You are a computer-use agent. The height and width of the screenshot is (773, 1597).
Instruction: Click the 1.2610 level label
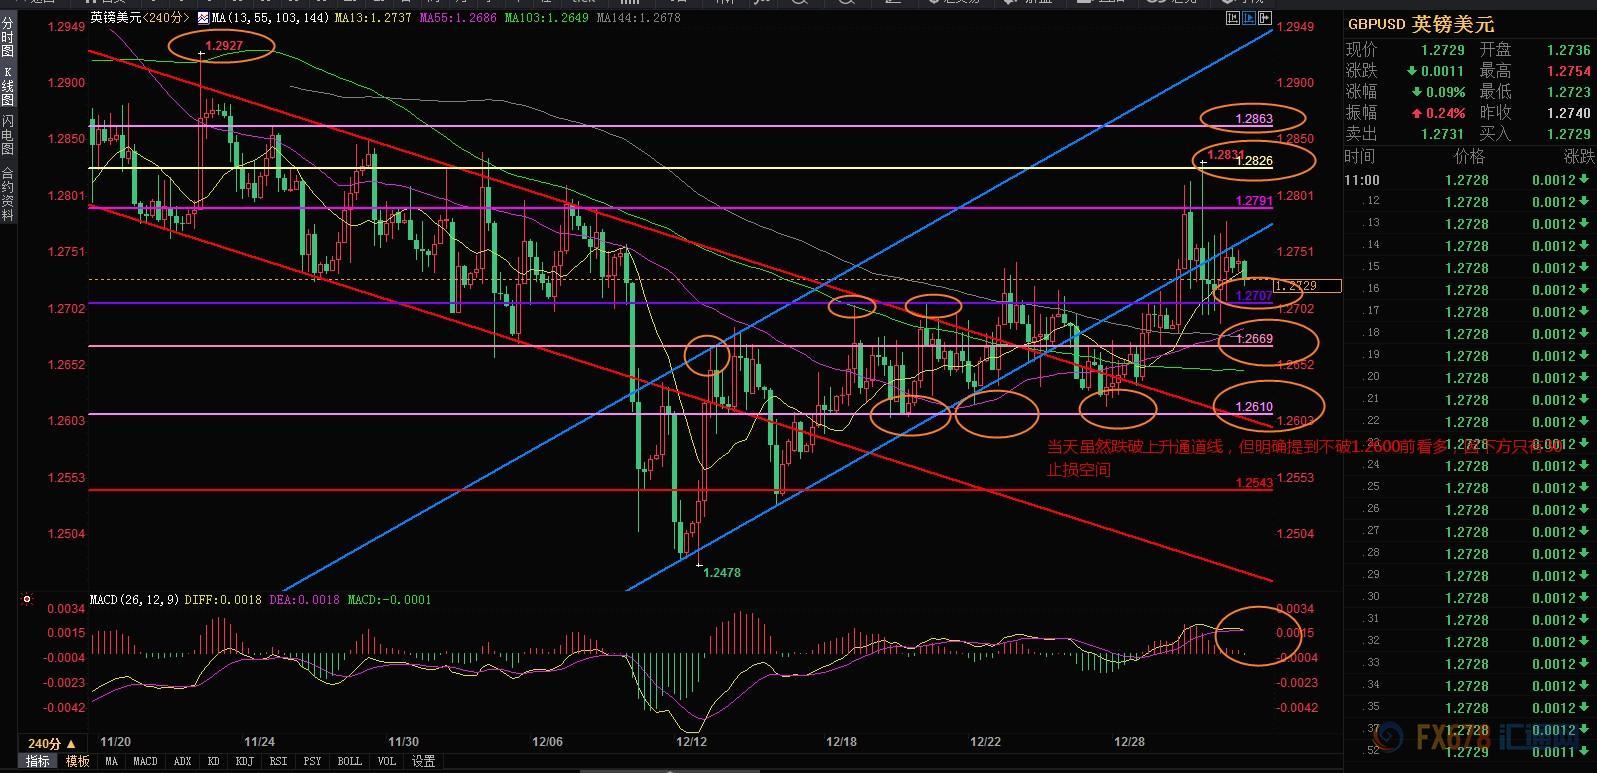click(x=1254, y=407)
